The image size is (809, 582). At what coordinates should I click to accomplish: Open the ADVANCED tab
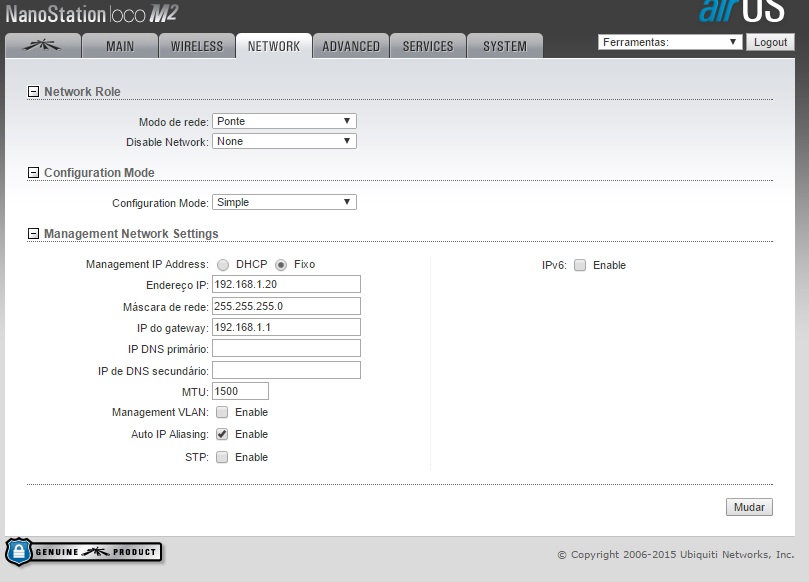point(351,46)
